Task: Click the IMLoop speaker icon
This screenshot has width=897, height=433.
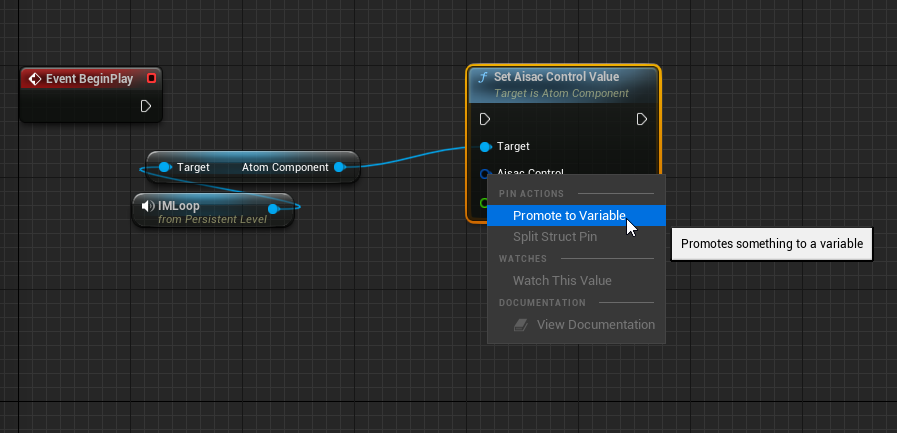Action: pyautogui.click(x=148, y=206)
